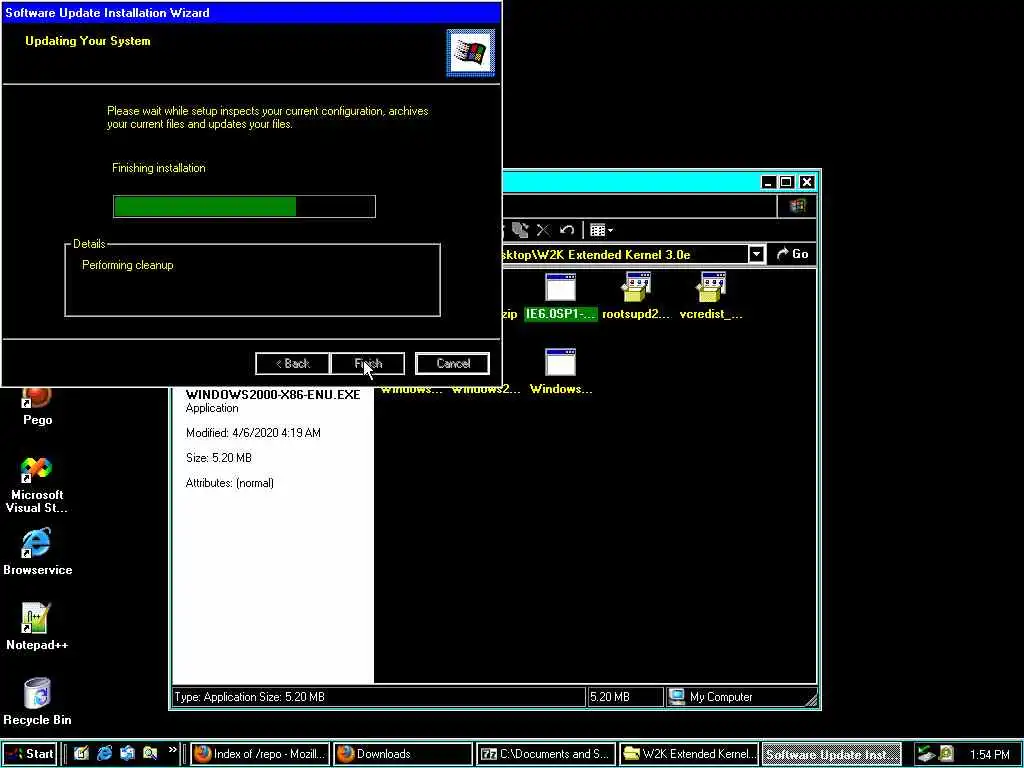The width and height of the screenshot is (1024, 768).
Task: Launch Outlook Express from quick launch
Action: tap(127, 754)
